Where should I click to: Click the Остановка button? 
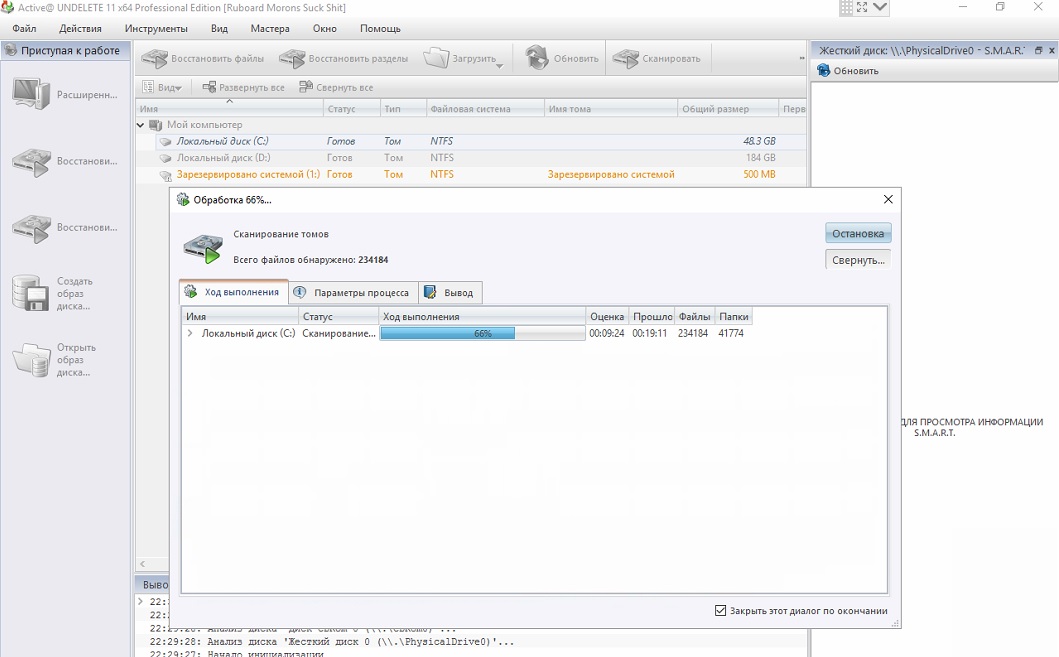[858, 233]
